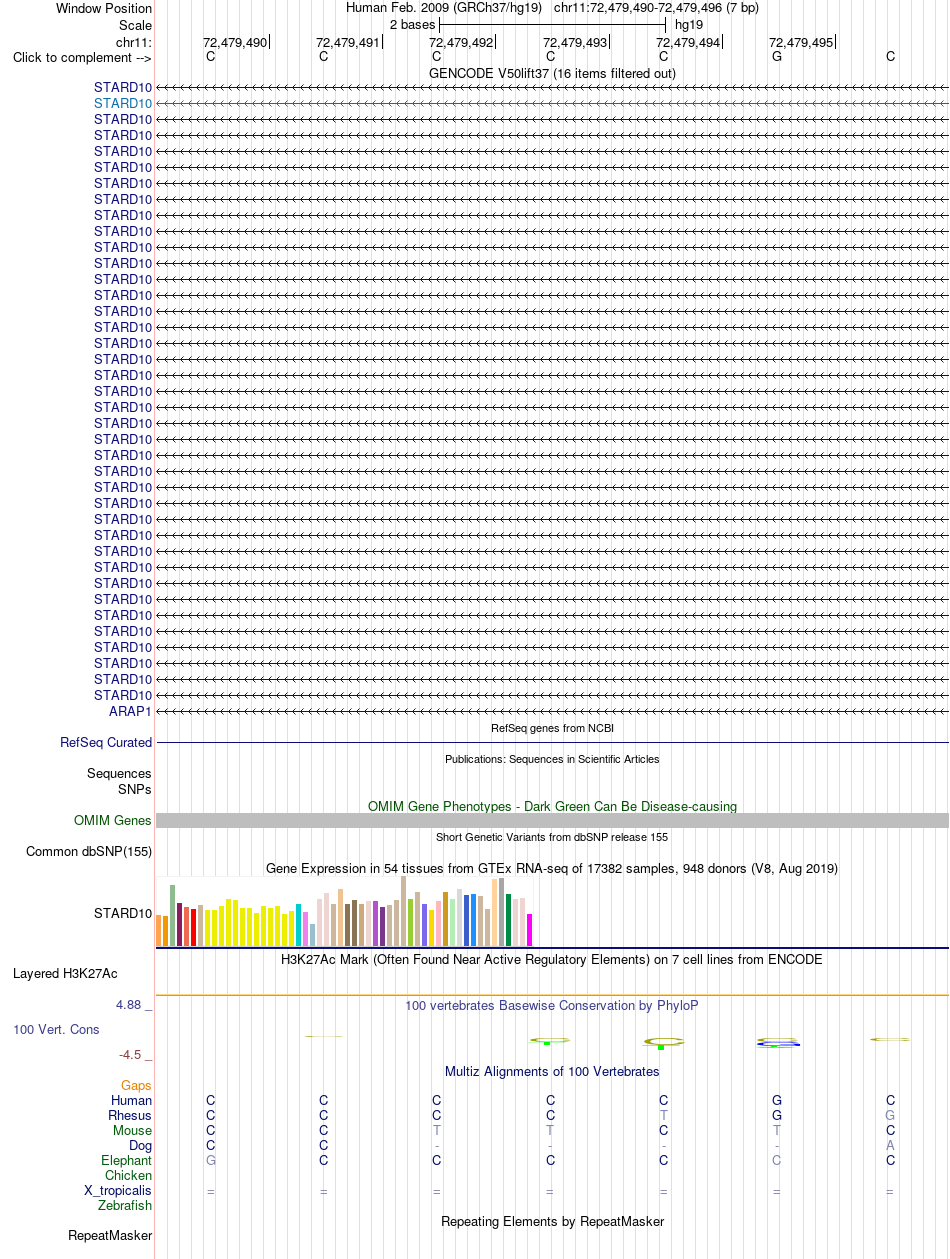Image resolution: width=950 pixels, height=1259 pixels.
Task: Click position marker 72,479,490
Action: (235, 43)
